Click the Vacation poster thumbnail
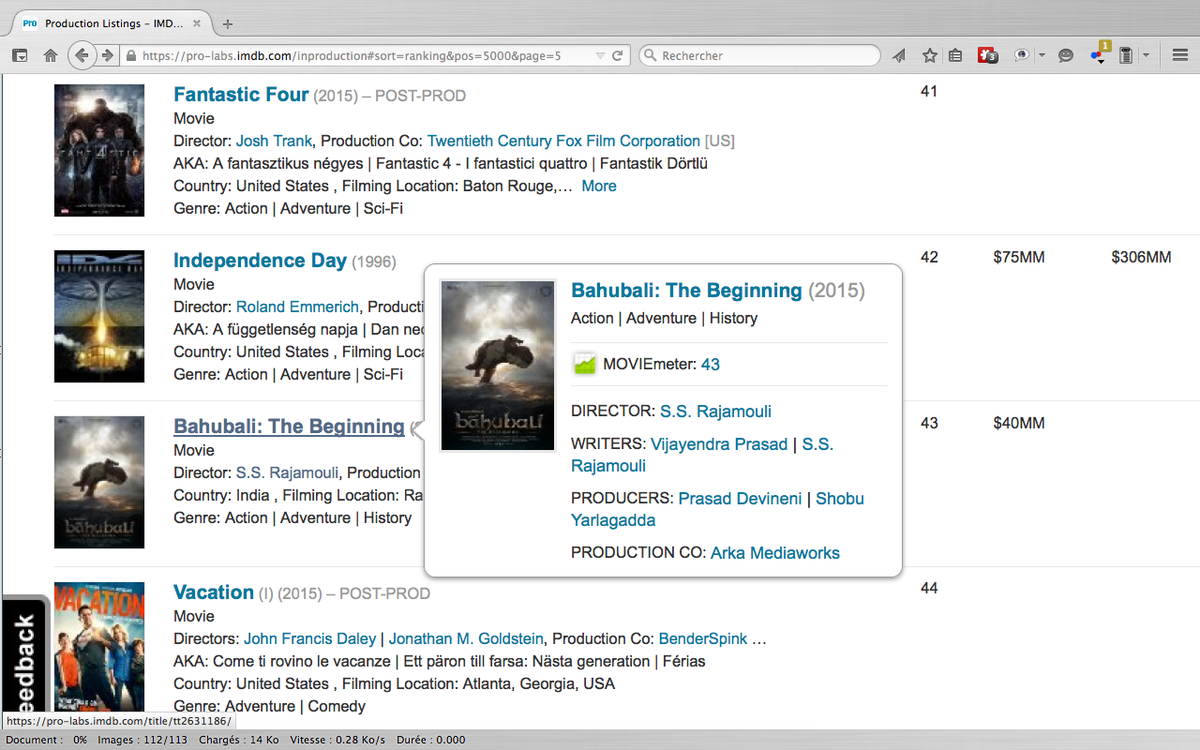This screenshot has width=1200, height=750. point(99,648)
